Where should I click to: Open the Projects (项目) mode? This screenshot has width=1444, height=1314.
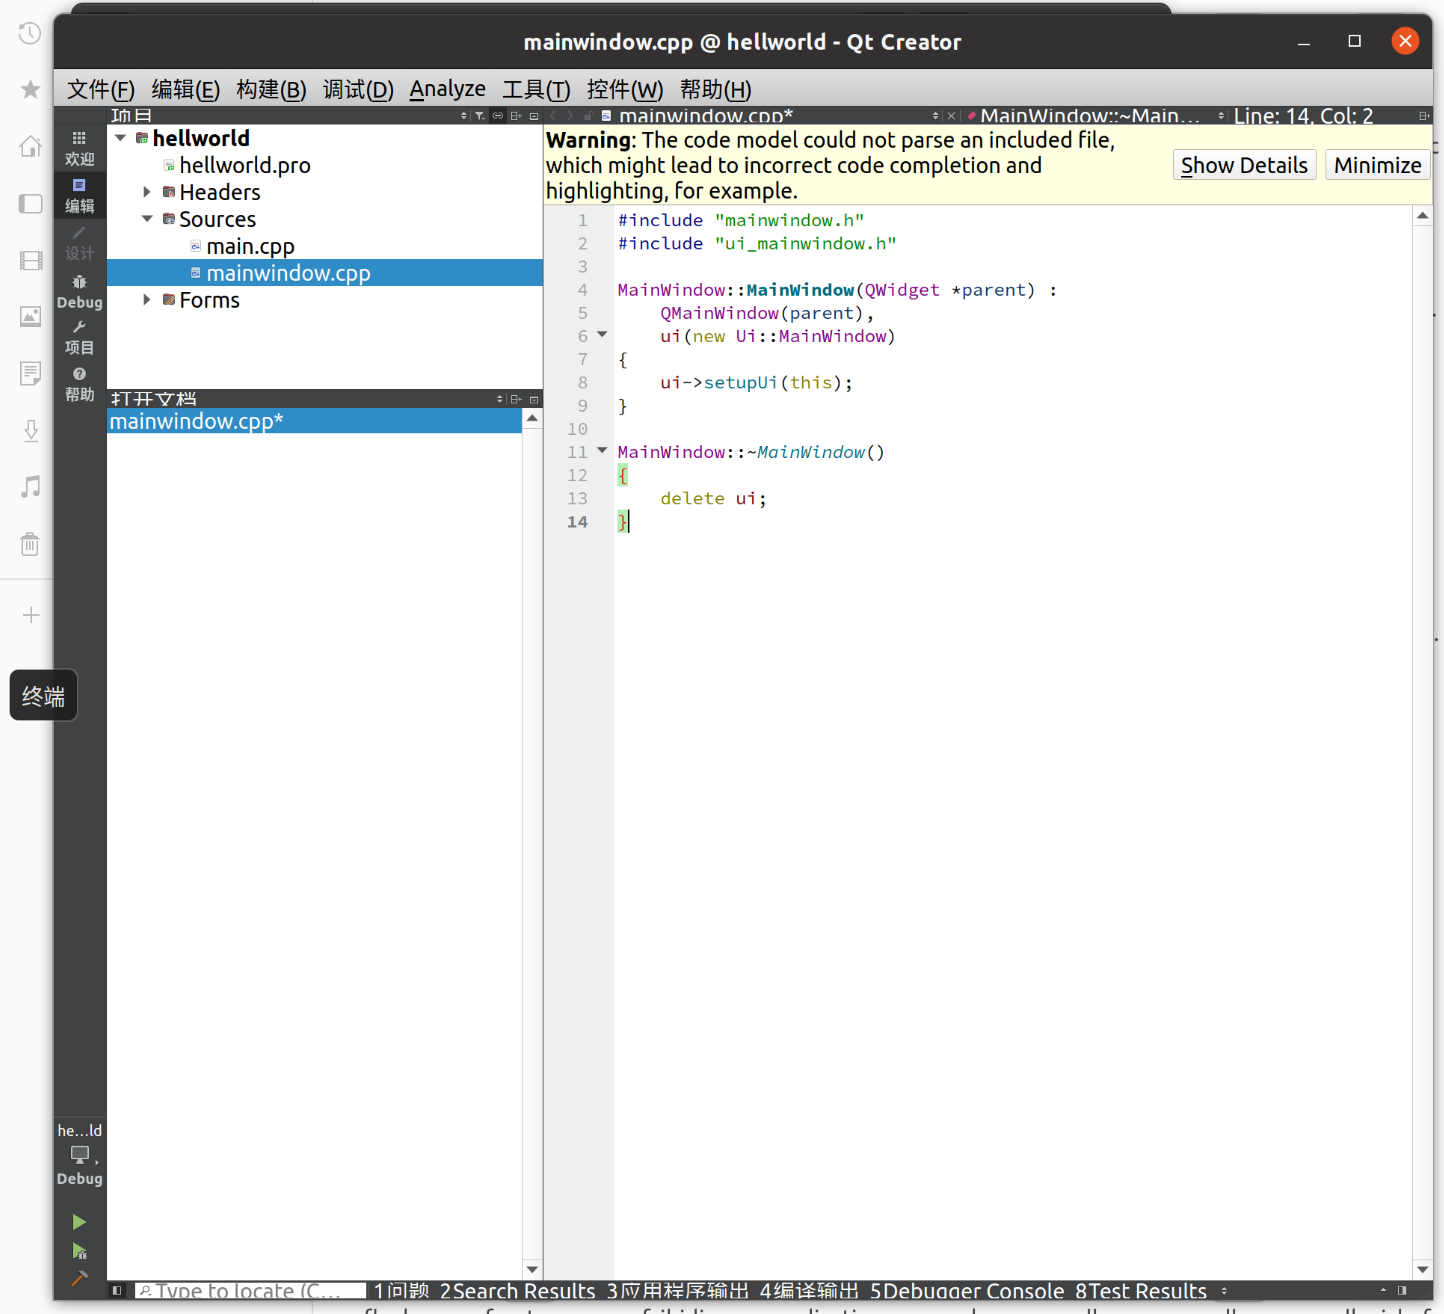[79, 337]
